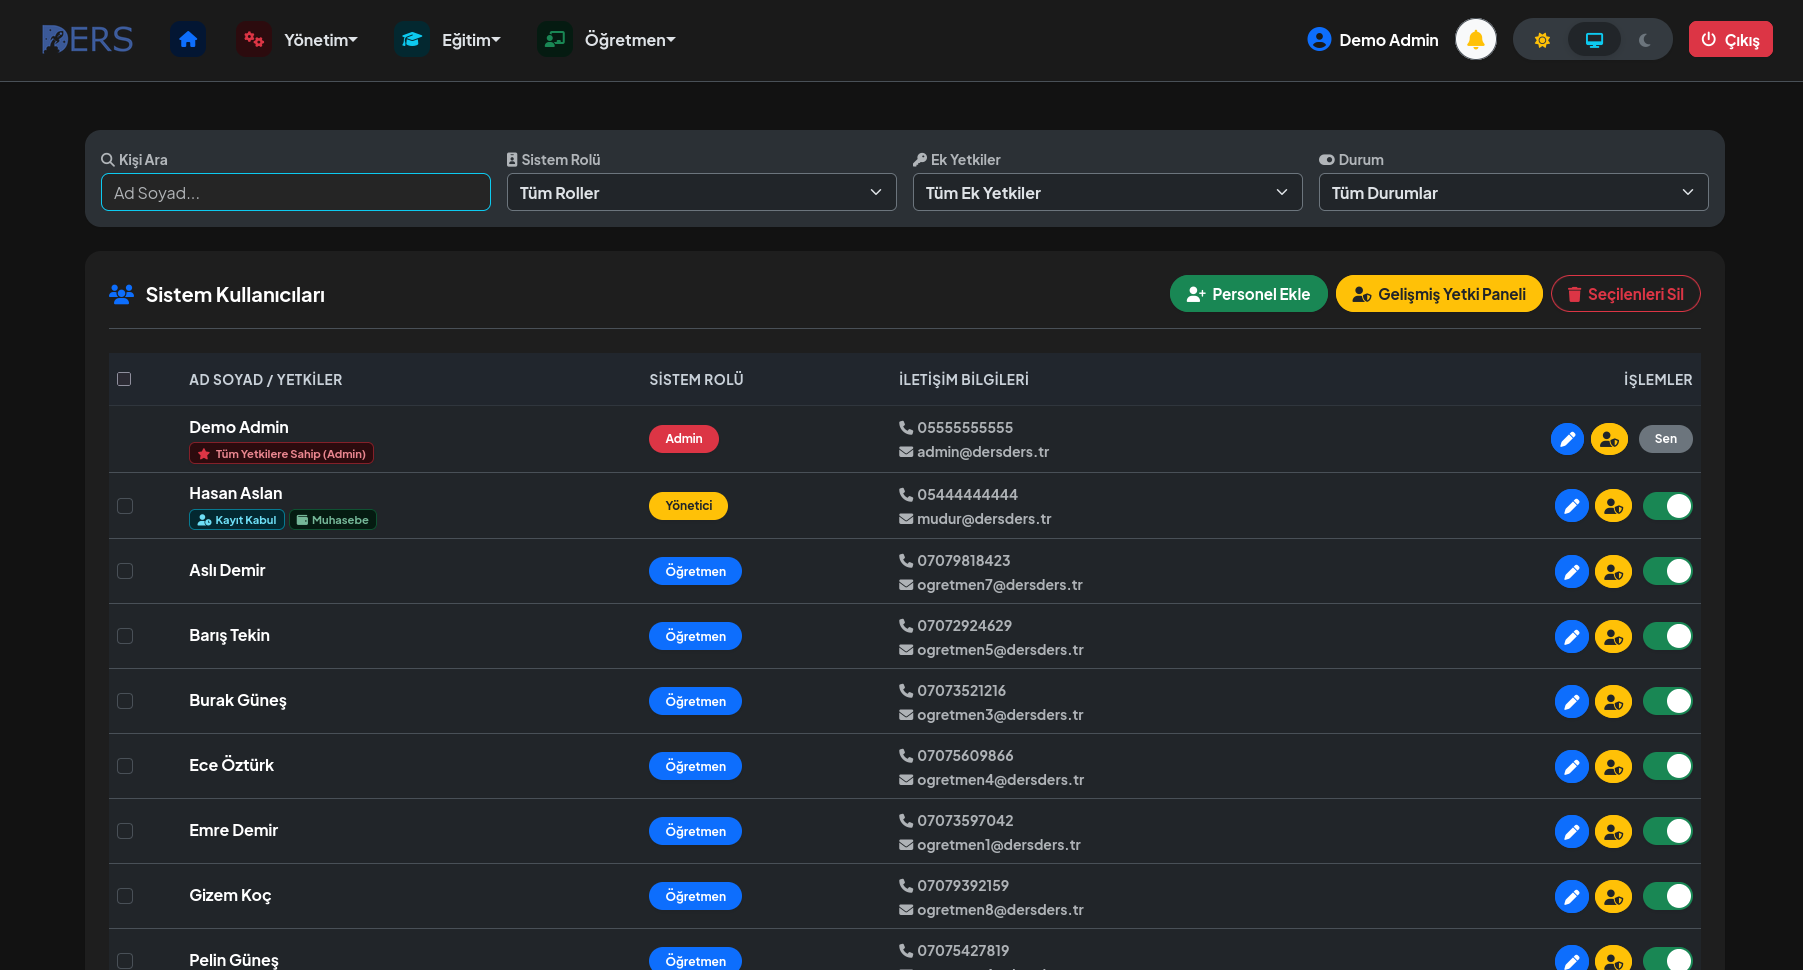Log out with the Çıkış button
The width and height of the screenshot is (1803, 970).
(1730, 40)
